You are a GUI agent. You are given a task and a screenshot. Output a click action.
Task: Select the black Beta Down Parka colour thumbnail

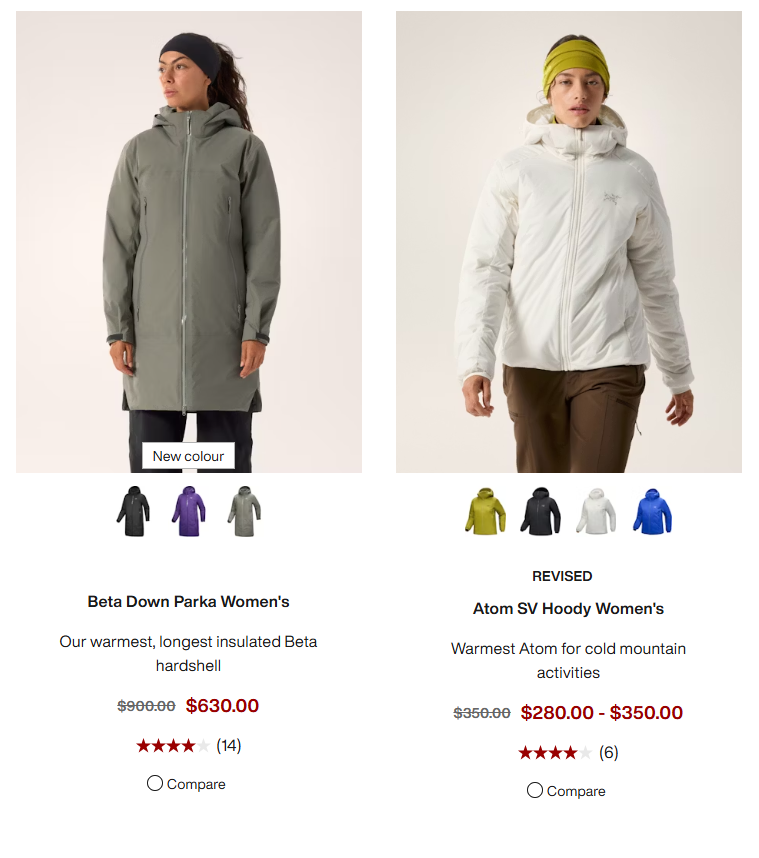pos(133,511)
